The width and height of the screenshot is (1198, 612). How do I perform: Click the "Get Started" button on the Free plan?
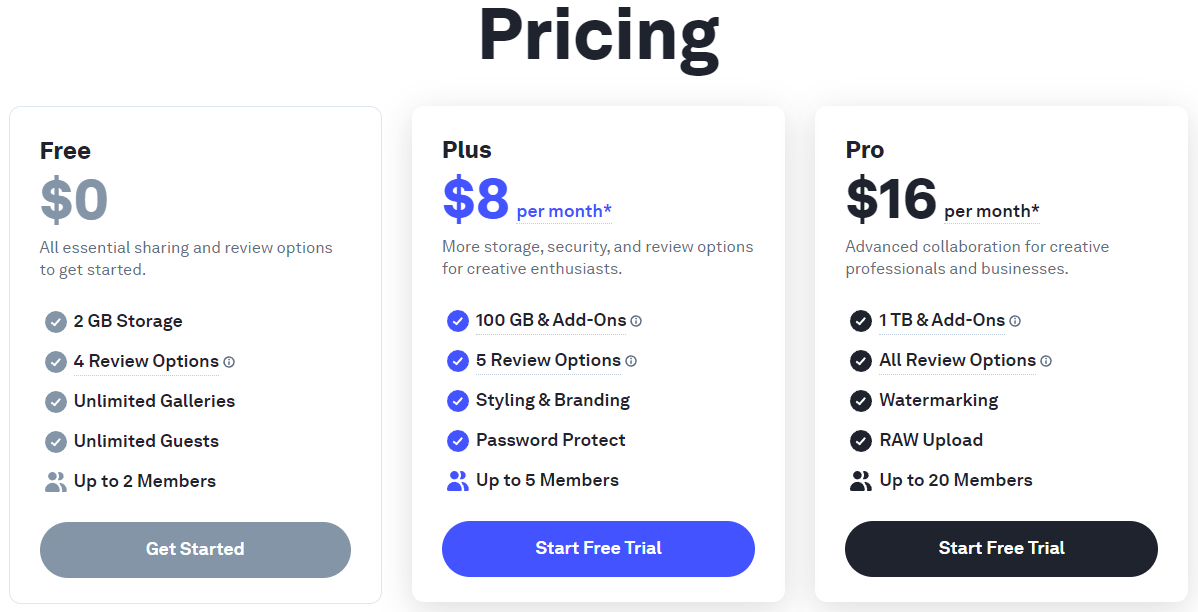tap(195, 549)
